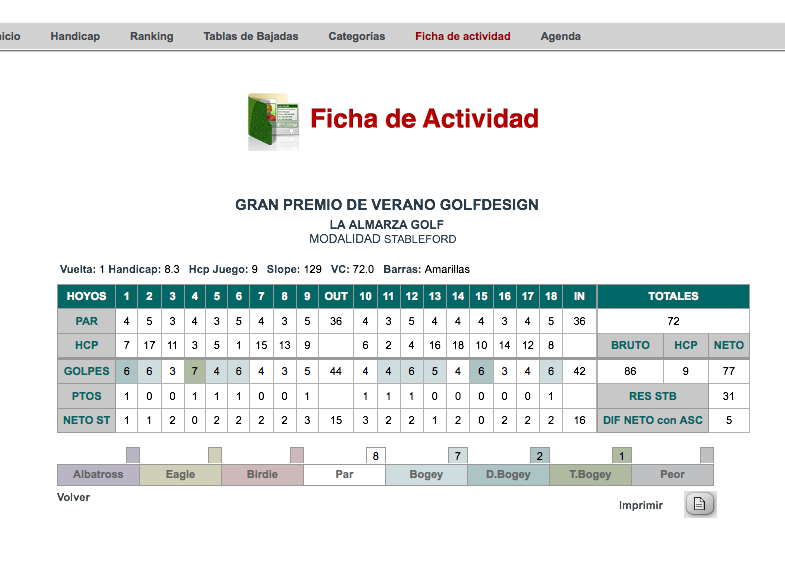Open Tablas de Bajadas menu item
Screen dimensions: 785x575
pos(251,36)
